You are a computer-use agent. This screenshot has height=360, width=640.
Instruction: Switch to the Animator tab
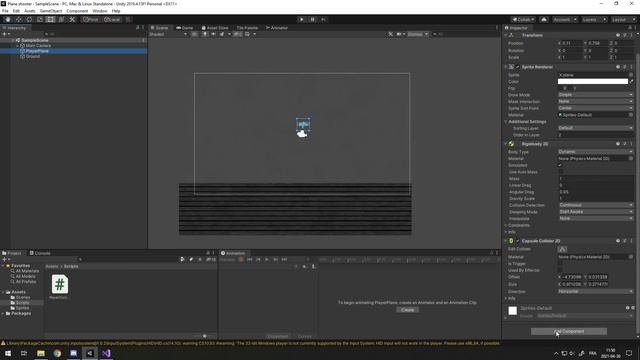(x=277, y=28)
